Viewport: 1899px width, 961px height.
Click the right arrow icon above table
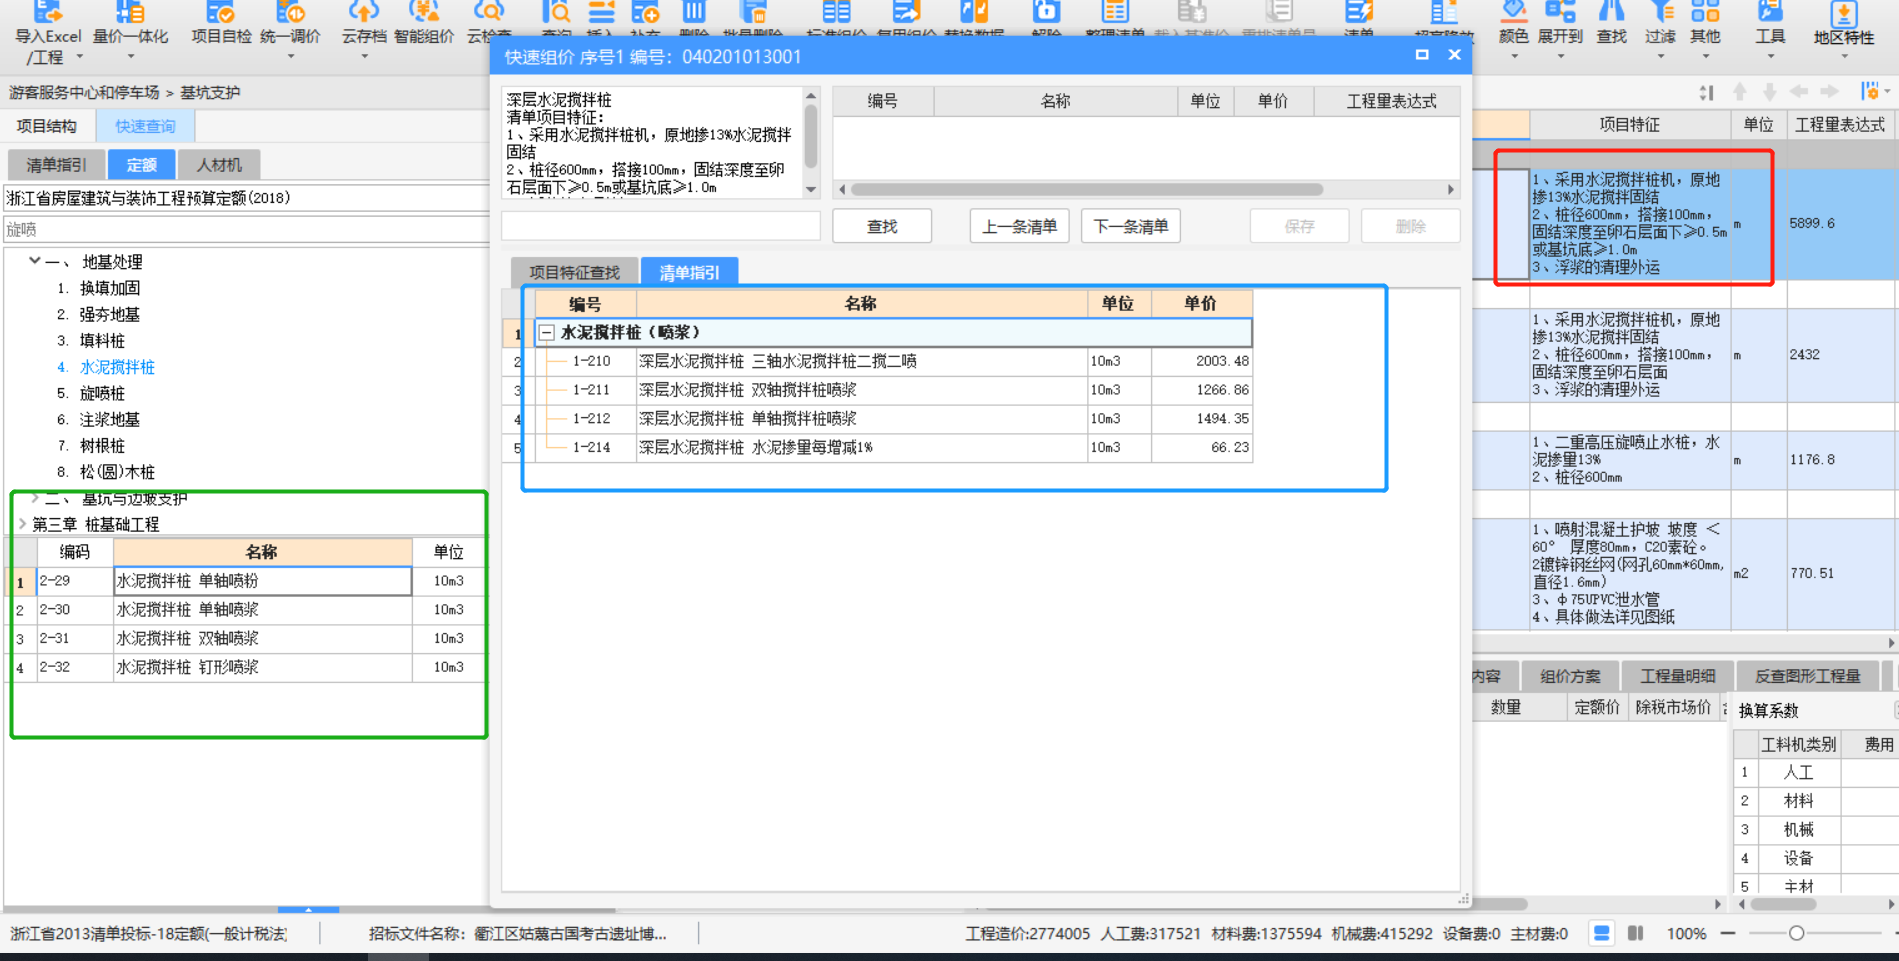[x=1829, y=92]
